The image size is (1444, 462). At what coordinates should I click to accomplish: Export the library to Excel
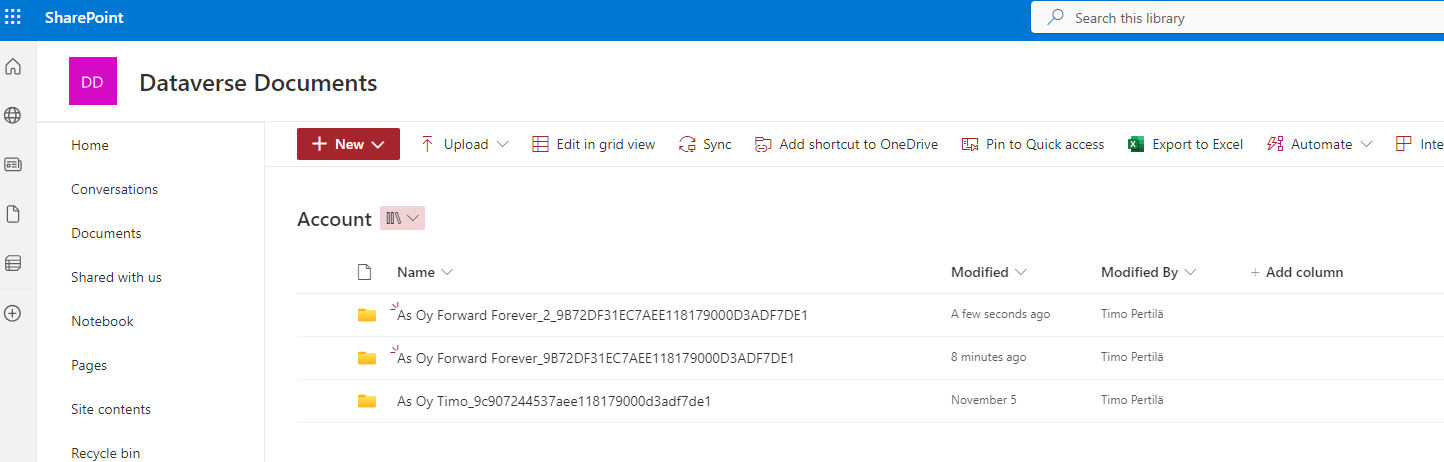point(1185,144)
